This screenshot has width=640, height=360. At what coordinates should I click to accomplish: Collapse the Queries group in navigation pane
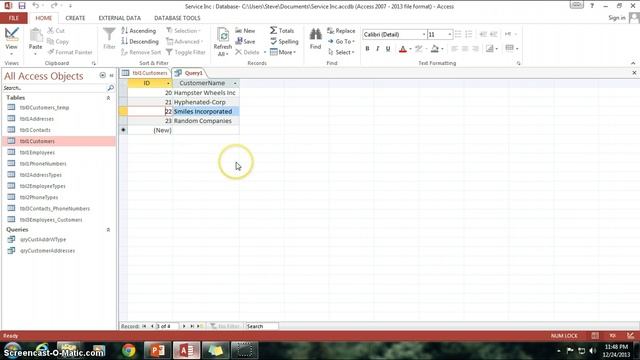point(109,230)
